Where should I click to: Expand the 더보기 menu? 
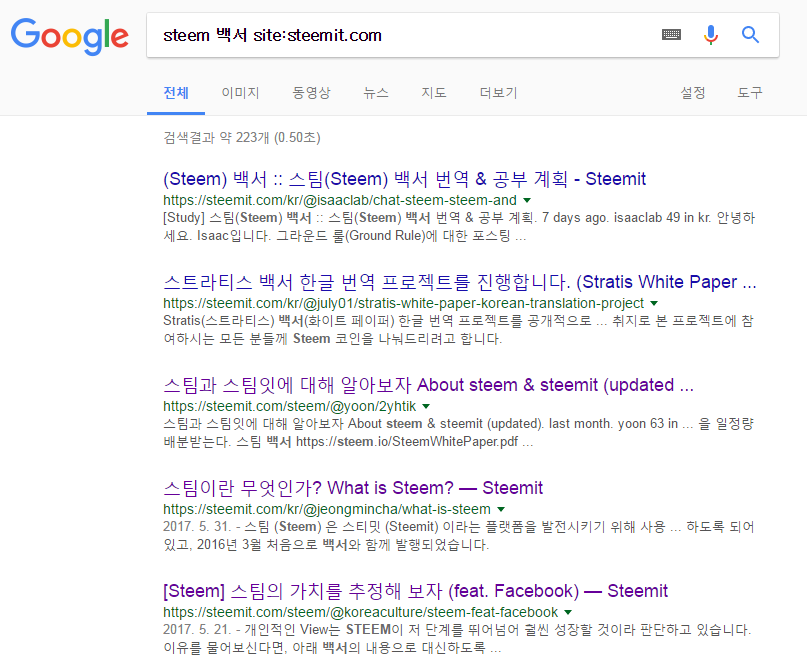(x=498, y=93)
